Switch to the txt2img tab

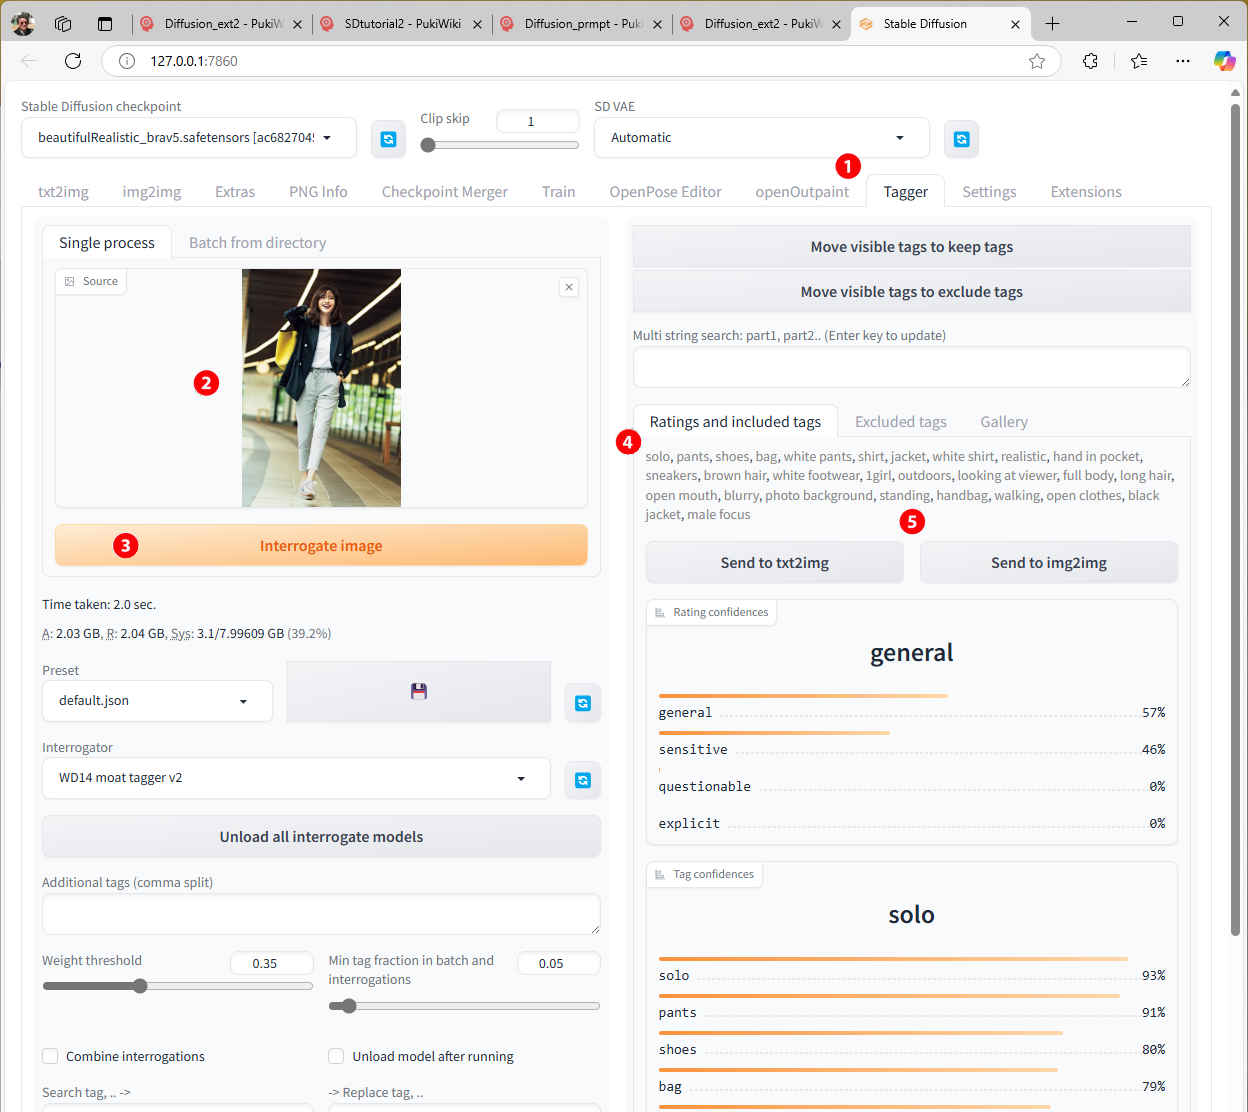63,192
